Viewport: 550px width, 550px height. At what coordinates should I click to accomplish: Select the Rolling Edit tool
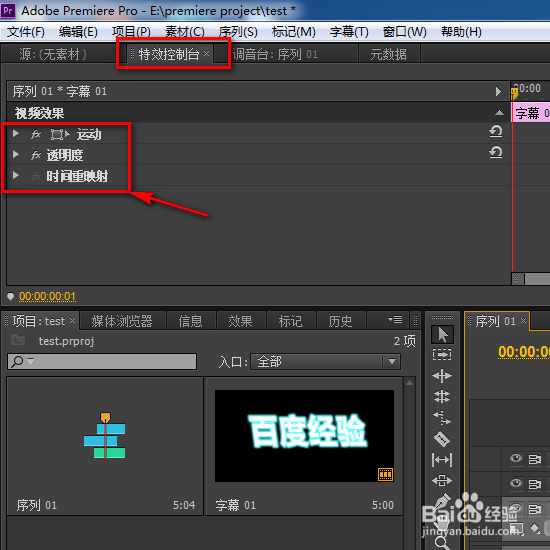[x=442, y=397]
